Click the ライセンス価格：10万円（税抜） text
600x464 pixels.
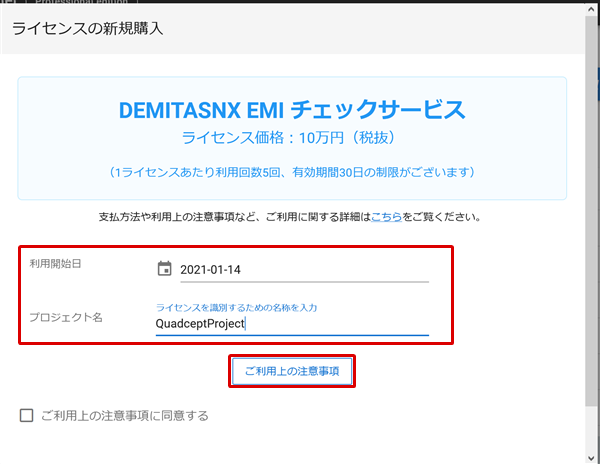point(289,138)
